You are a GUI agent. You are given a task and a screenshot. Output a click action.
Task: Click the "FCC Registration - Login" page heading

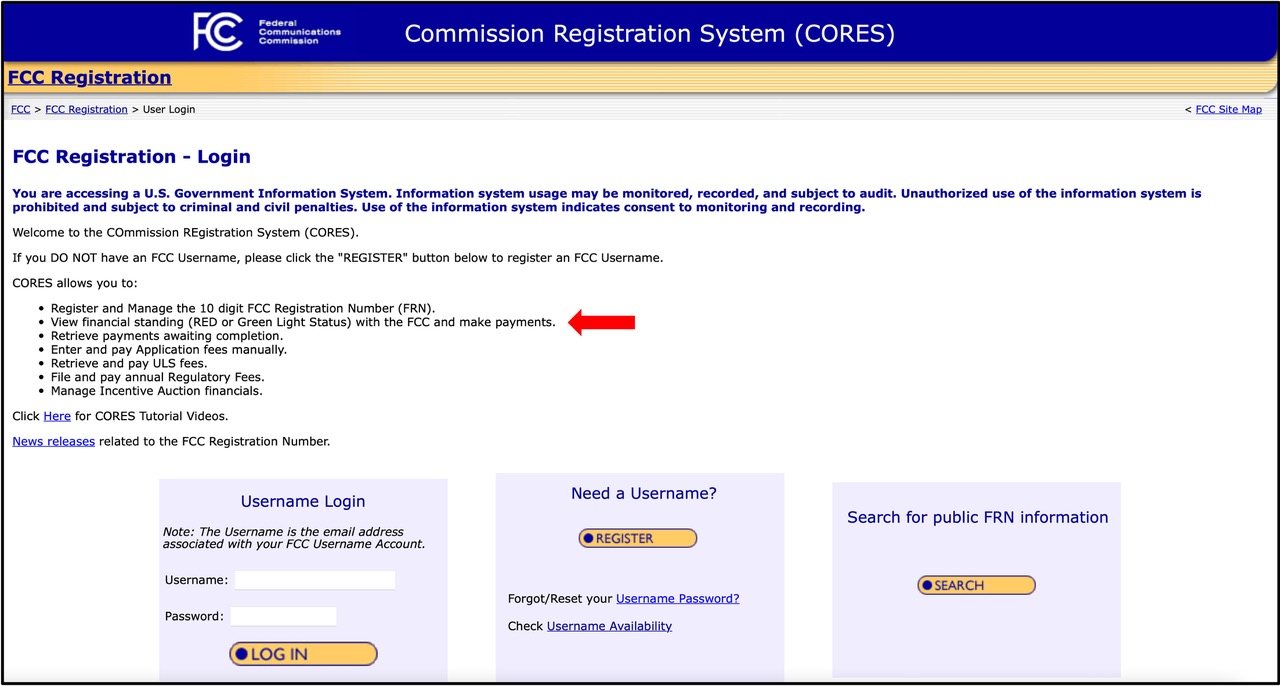point(131,157)
